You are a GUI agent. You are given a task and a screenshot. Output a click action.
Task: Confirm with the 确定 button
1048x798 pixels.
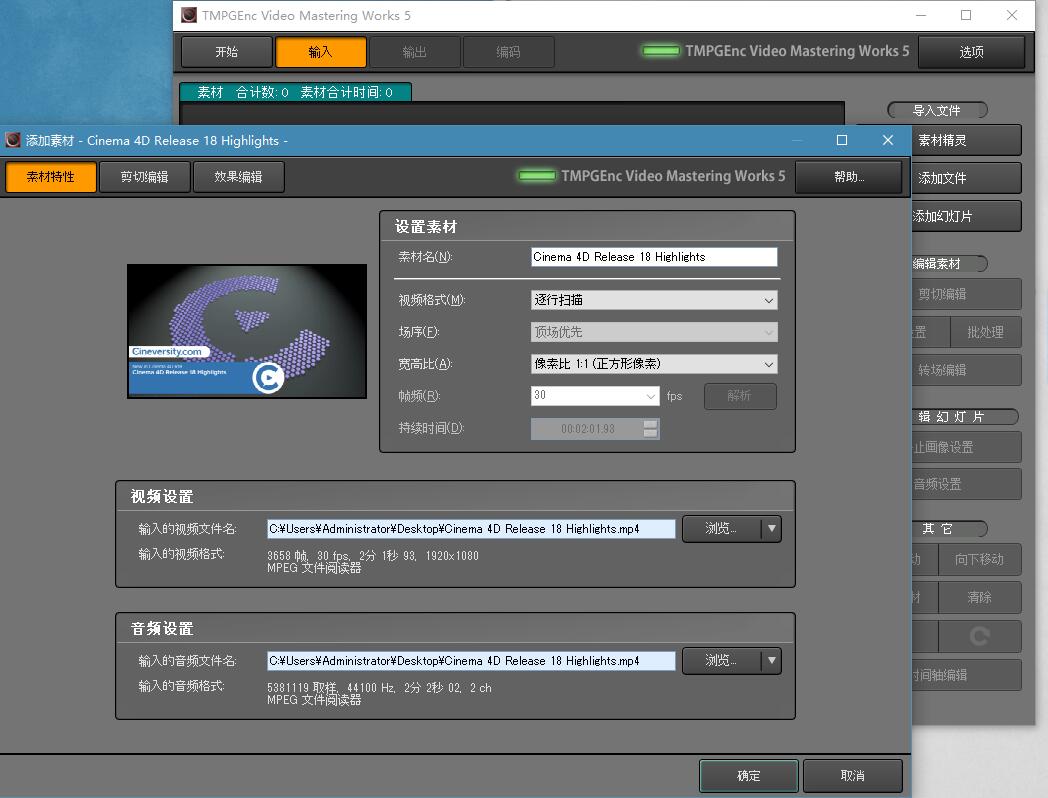point(749,776)
